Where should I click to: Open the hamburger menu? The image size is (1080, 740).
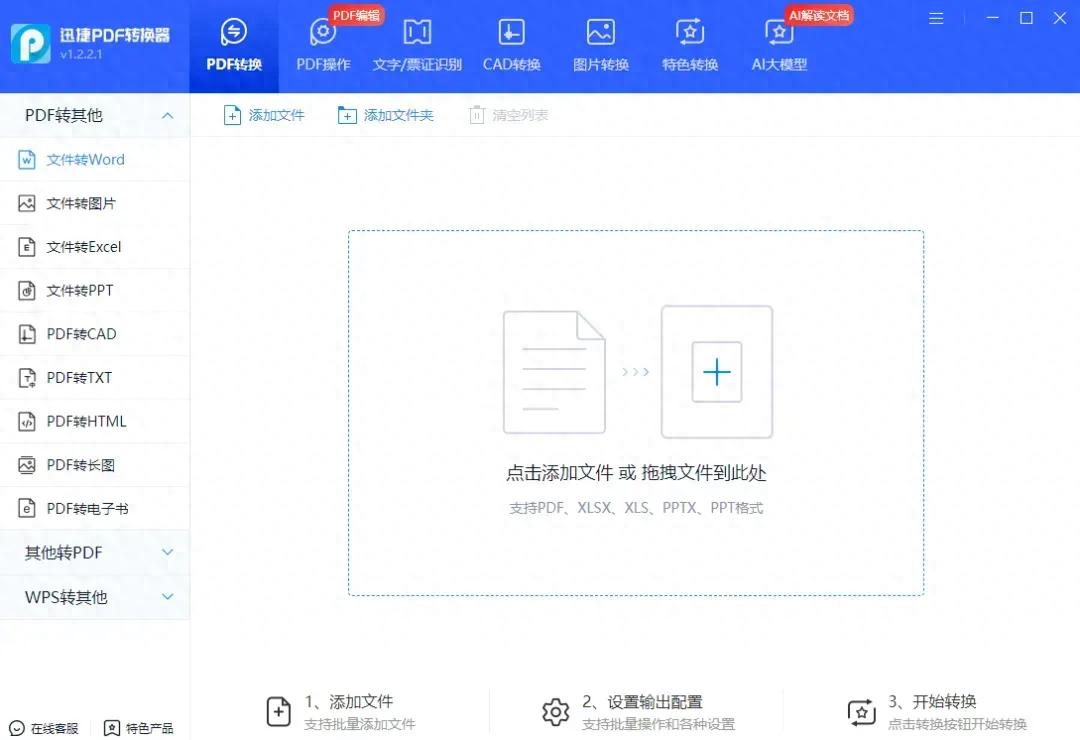[x=936, y=17]
